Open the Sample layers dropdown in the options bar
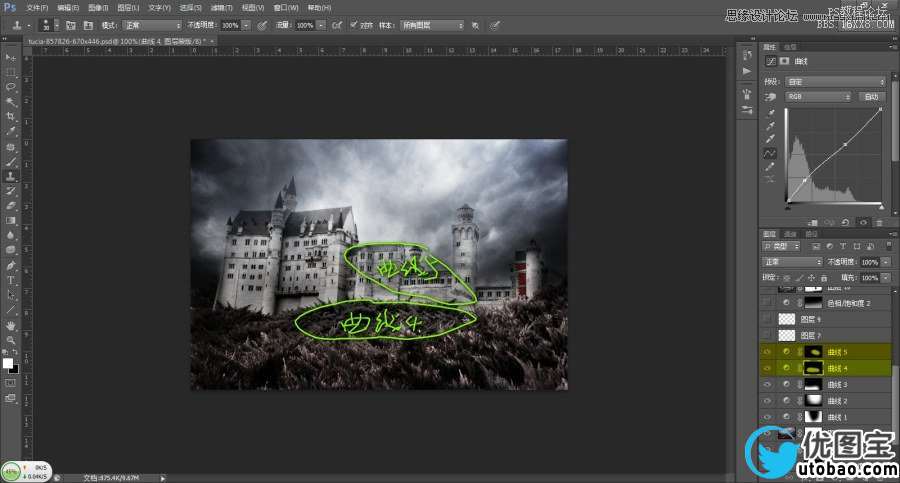 pos(432,25)
